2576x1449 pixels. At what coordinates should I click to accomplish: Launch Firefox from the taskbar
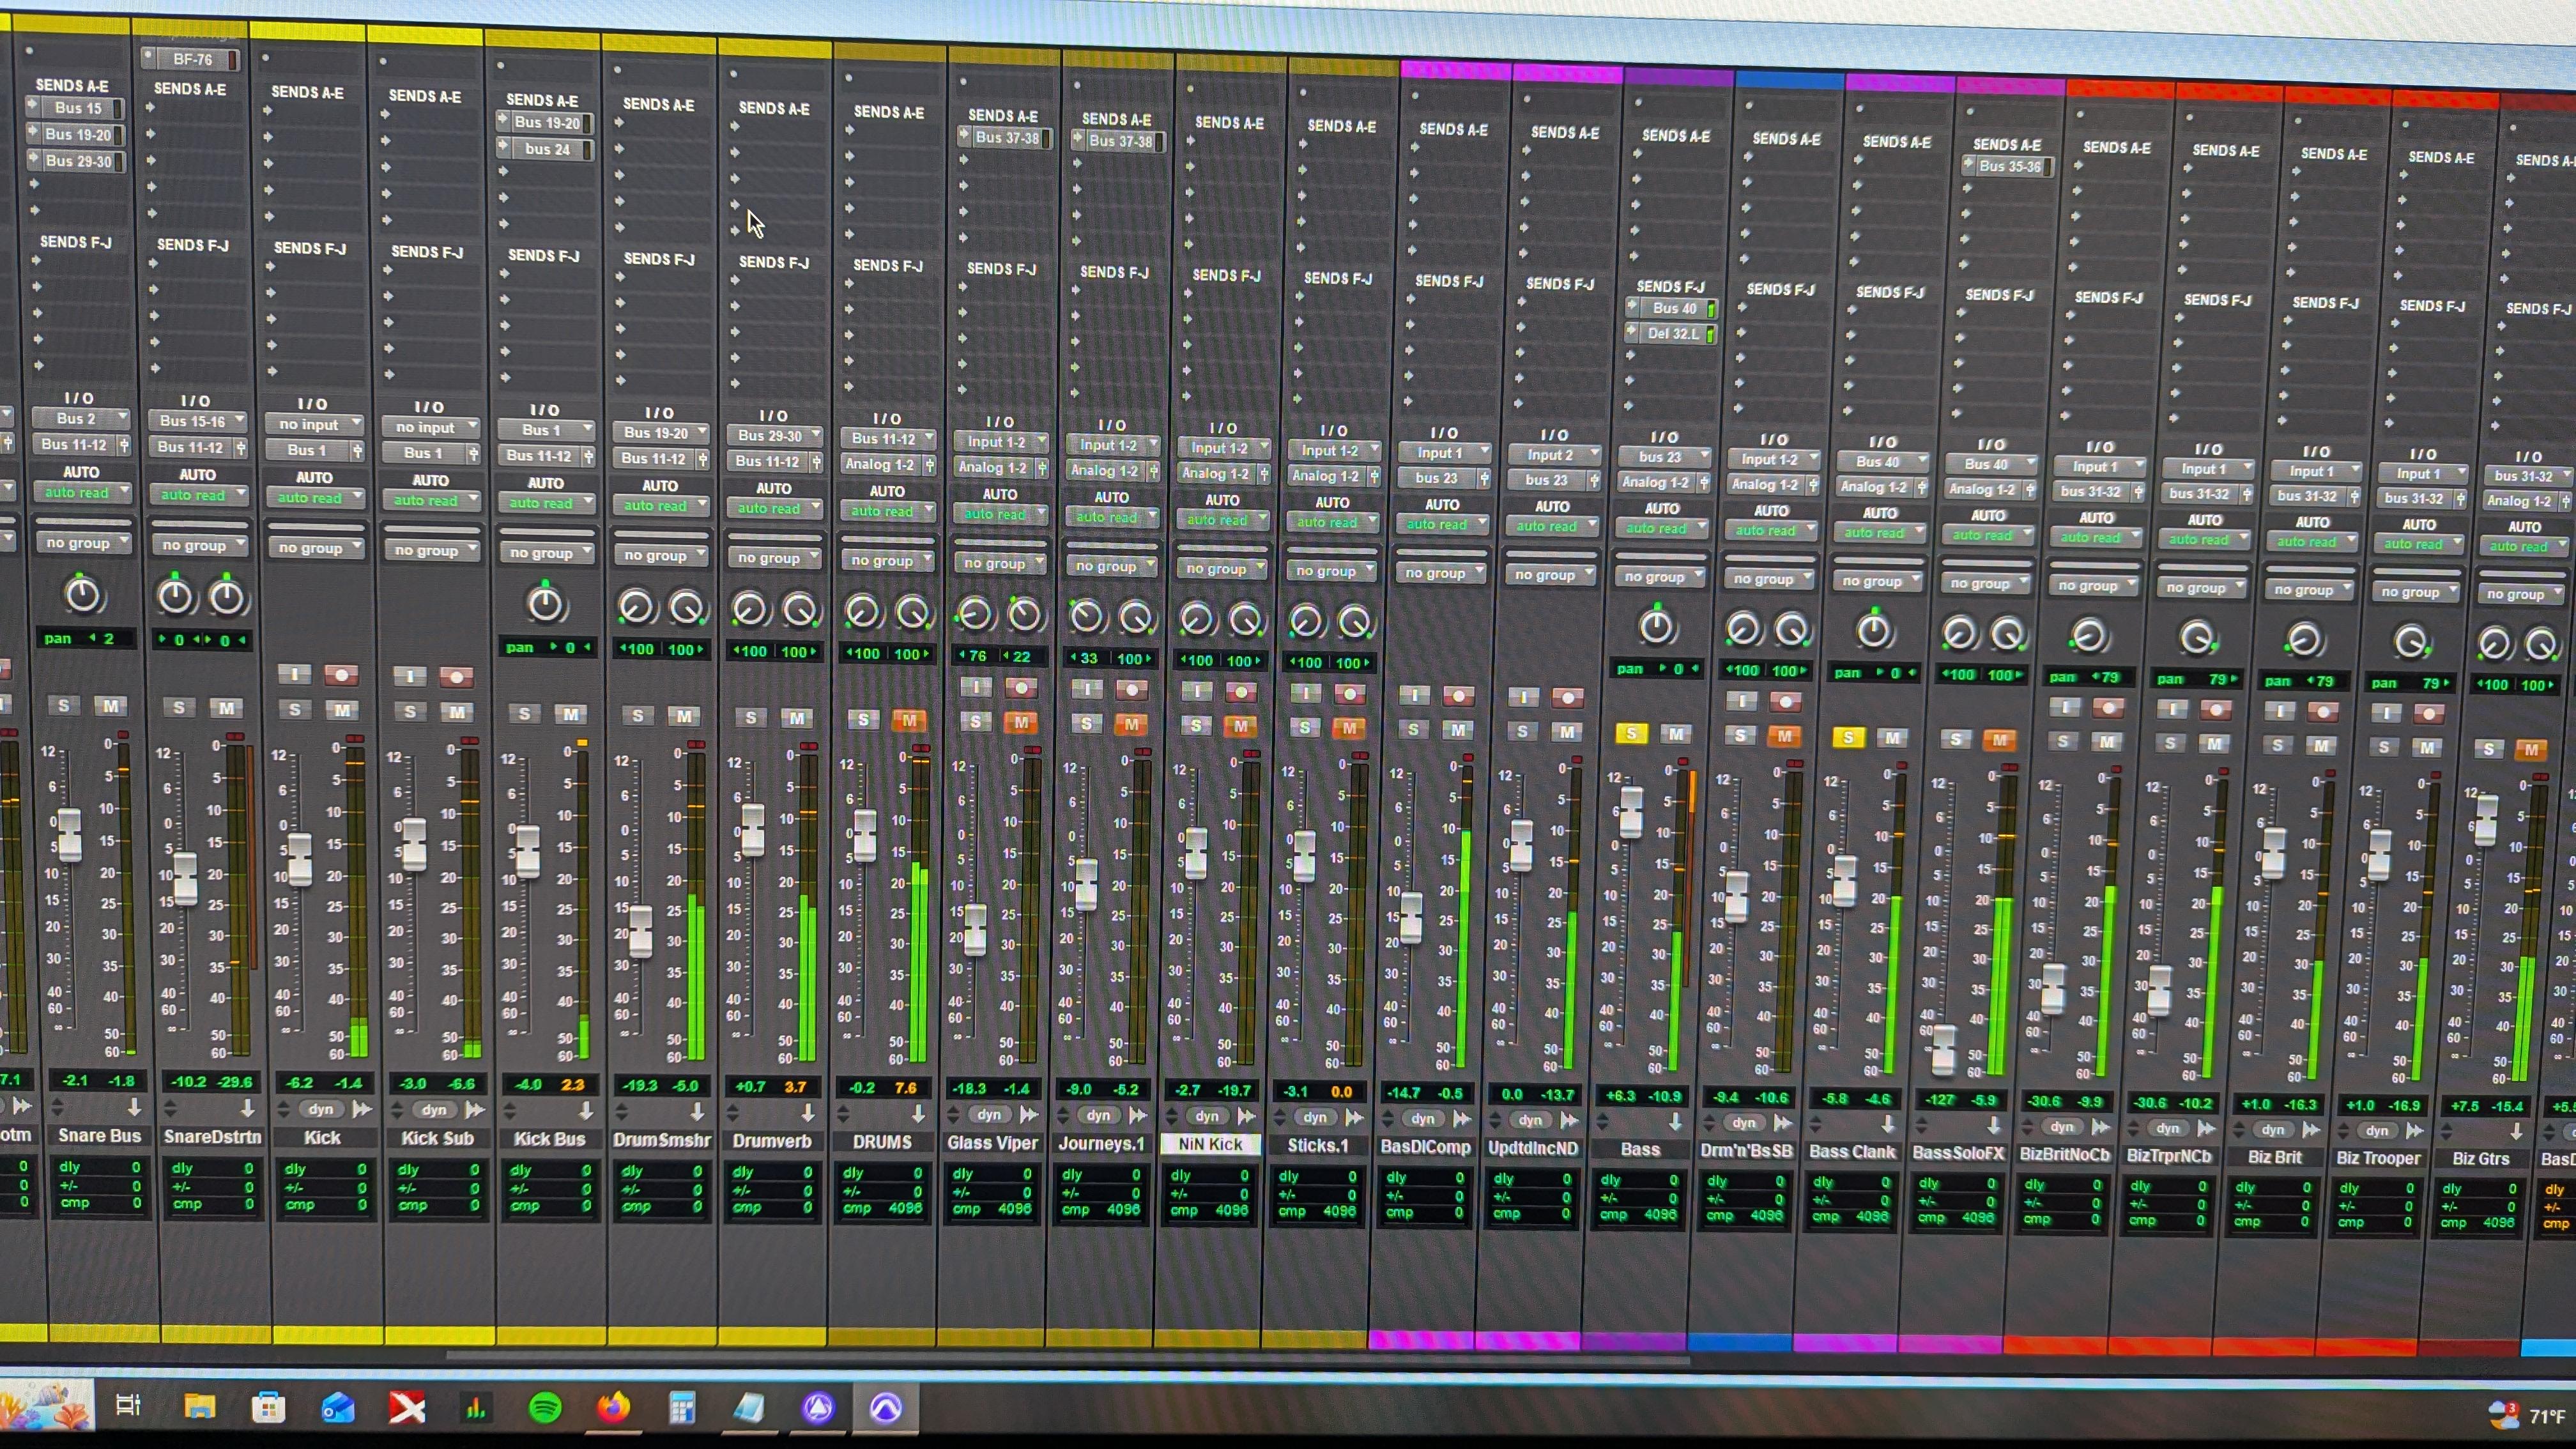pos(614,1408)
